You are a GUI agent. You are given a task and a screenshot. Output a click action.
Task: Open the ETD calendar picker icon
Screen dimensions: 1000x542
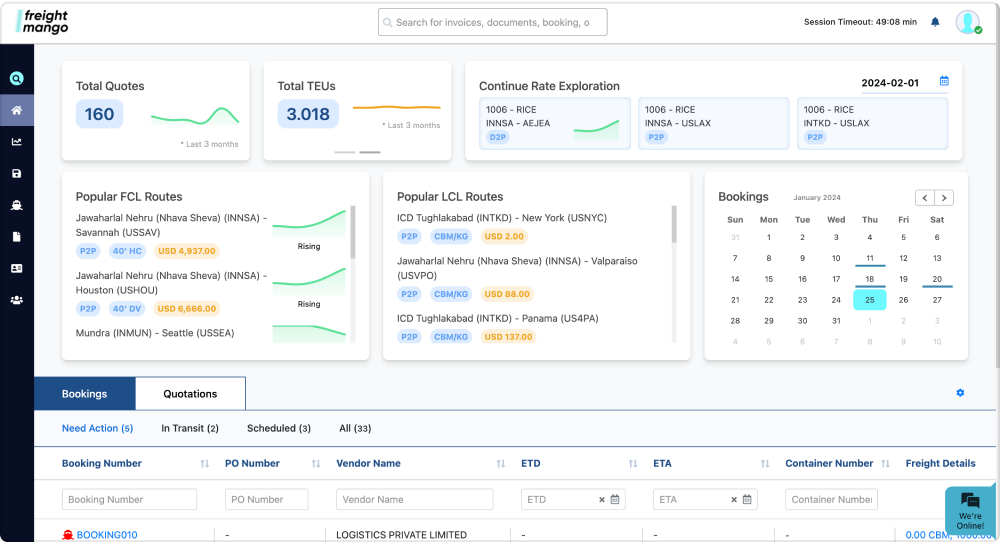[x=615, y=499]
